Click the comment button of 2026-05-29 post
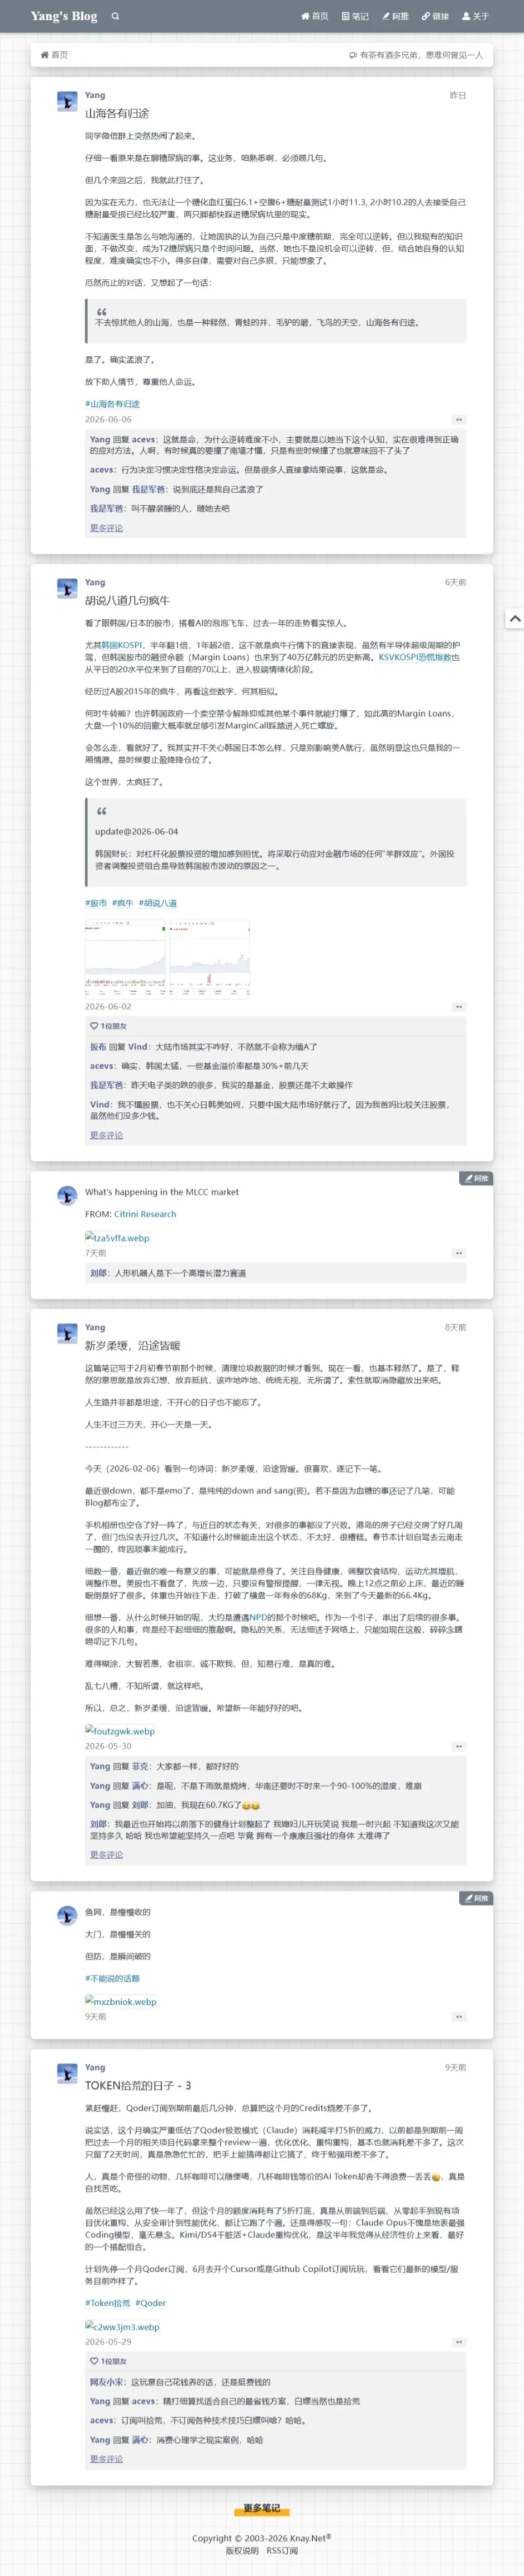The width and height of the screenshot is (524, 2576). click(x=458, y=2342)
